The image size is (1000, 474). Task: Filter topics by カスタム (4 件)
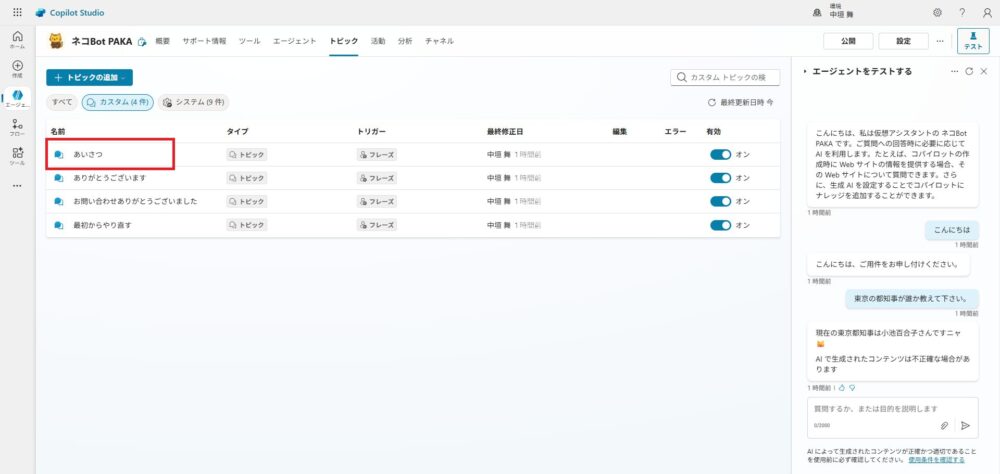click(x=117, y=102)
